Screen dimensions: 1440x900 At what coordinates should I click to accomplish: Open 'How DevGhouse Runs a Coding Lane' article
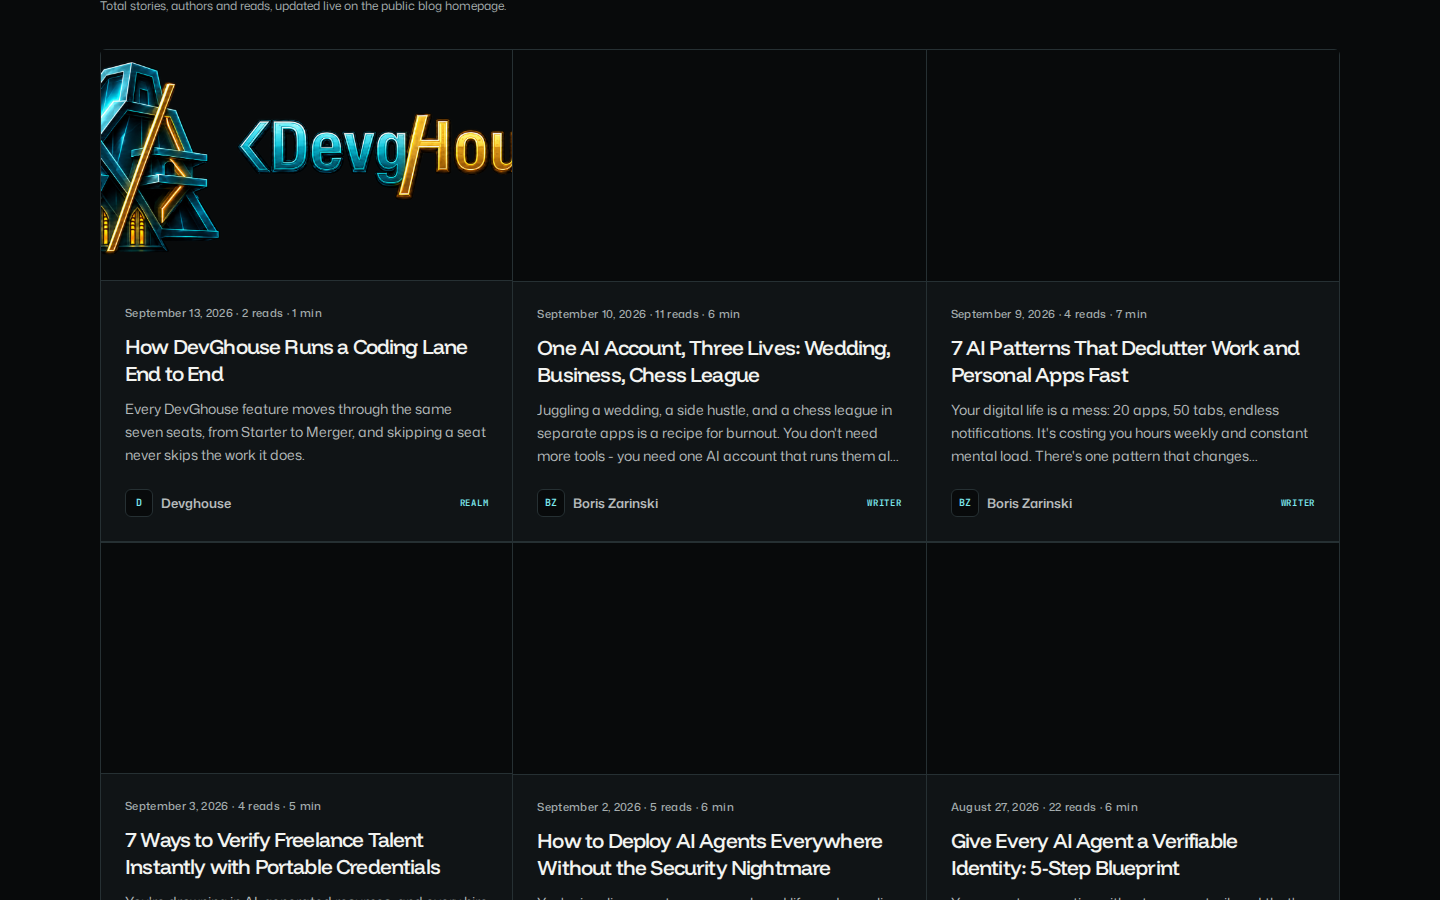pos(296,360)
